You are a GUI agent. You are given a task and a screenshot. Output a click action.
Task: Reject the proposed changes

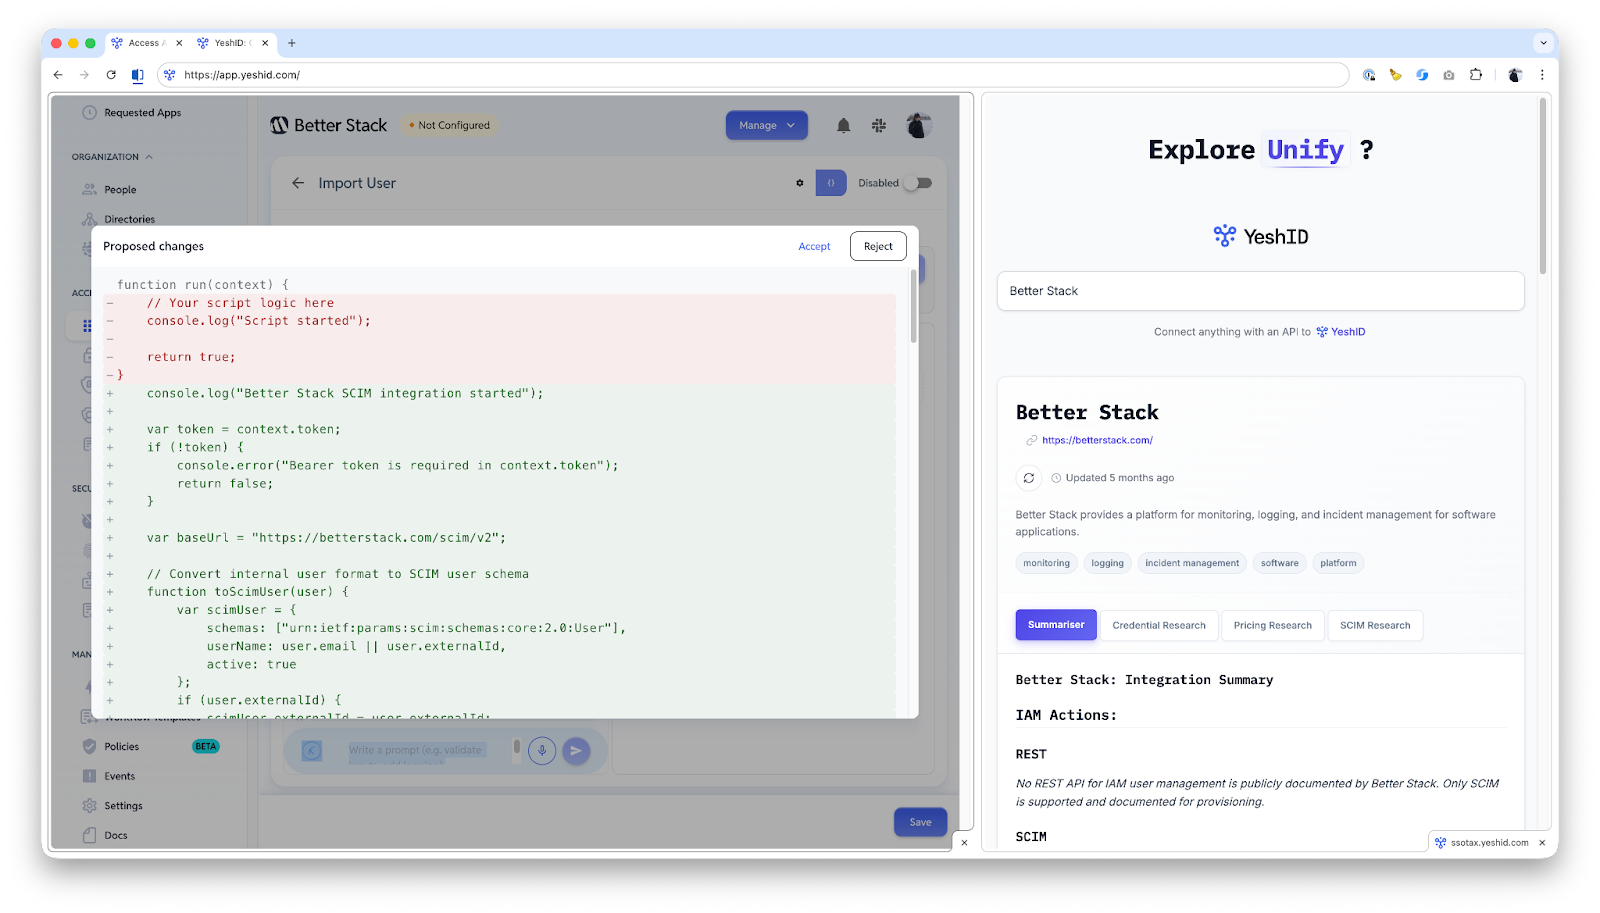pos(878,246)
